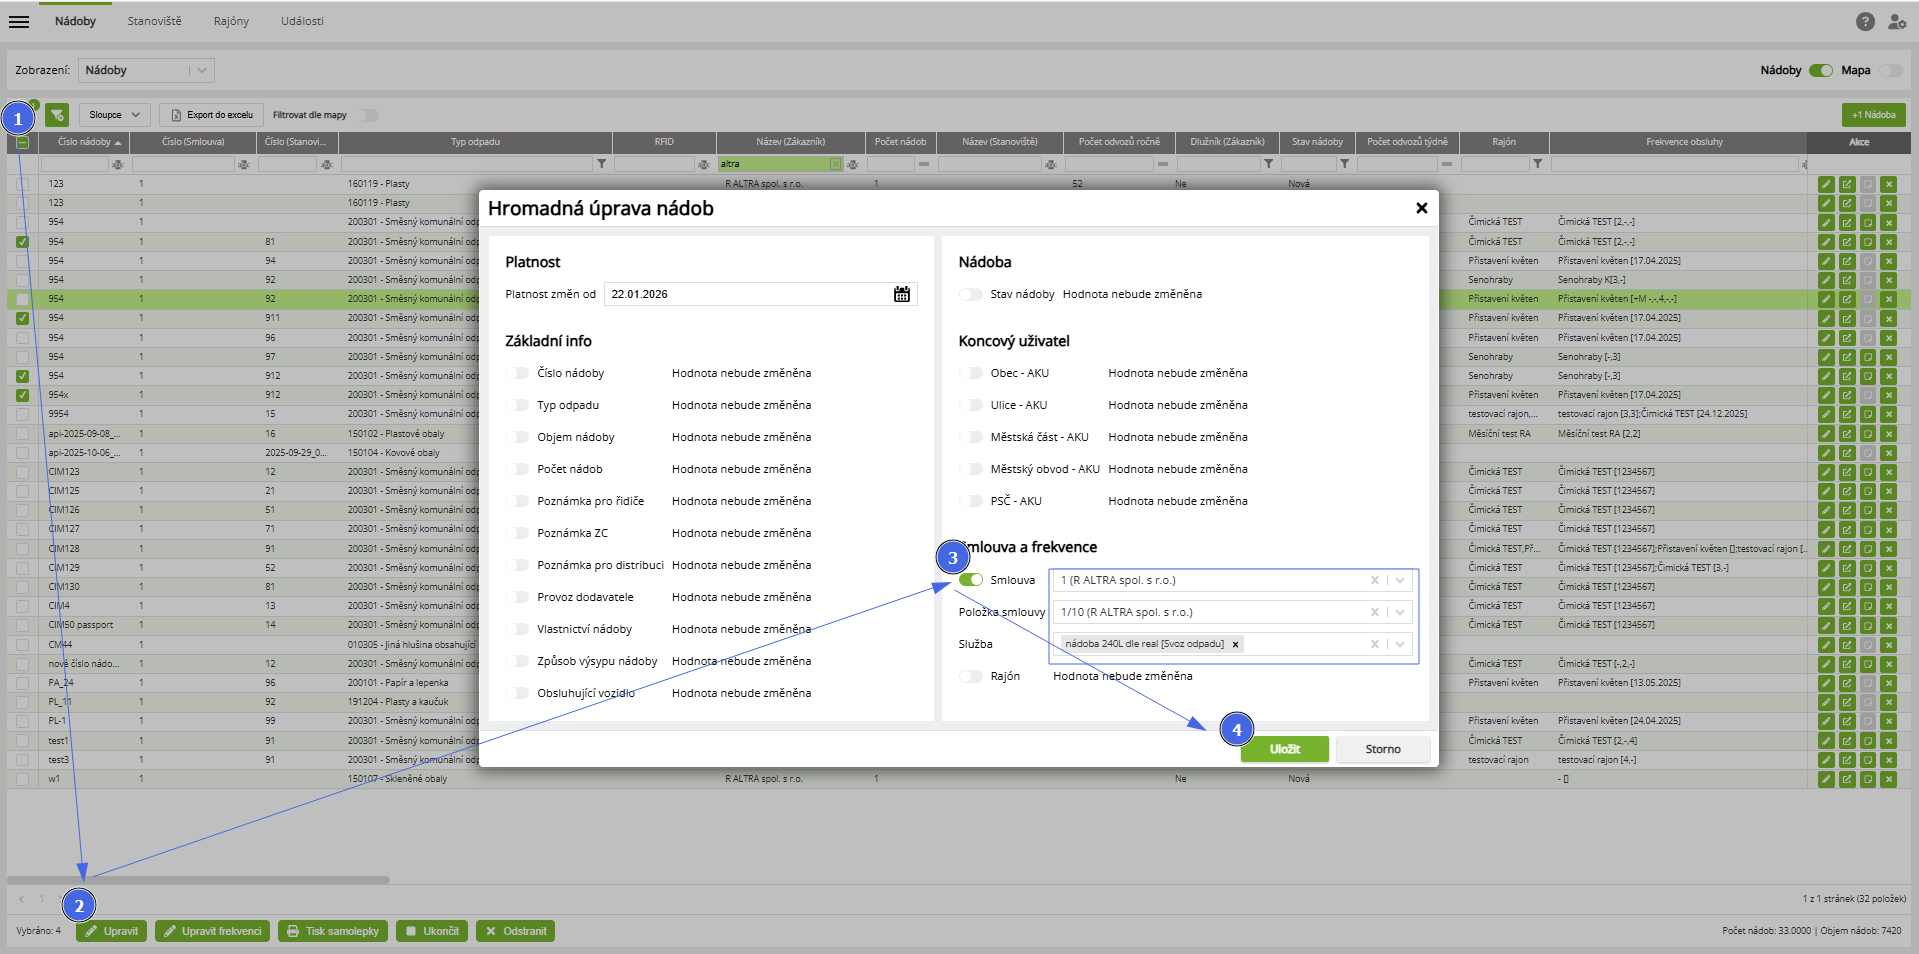Open the user settings icon
Image resolution: width=1919 pixels, height=954 pixels.
click(1896, 21)
